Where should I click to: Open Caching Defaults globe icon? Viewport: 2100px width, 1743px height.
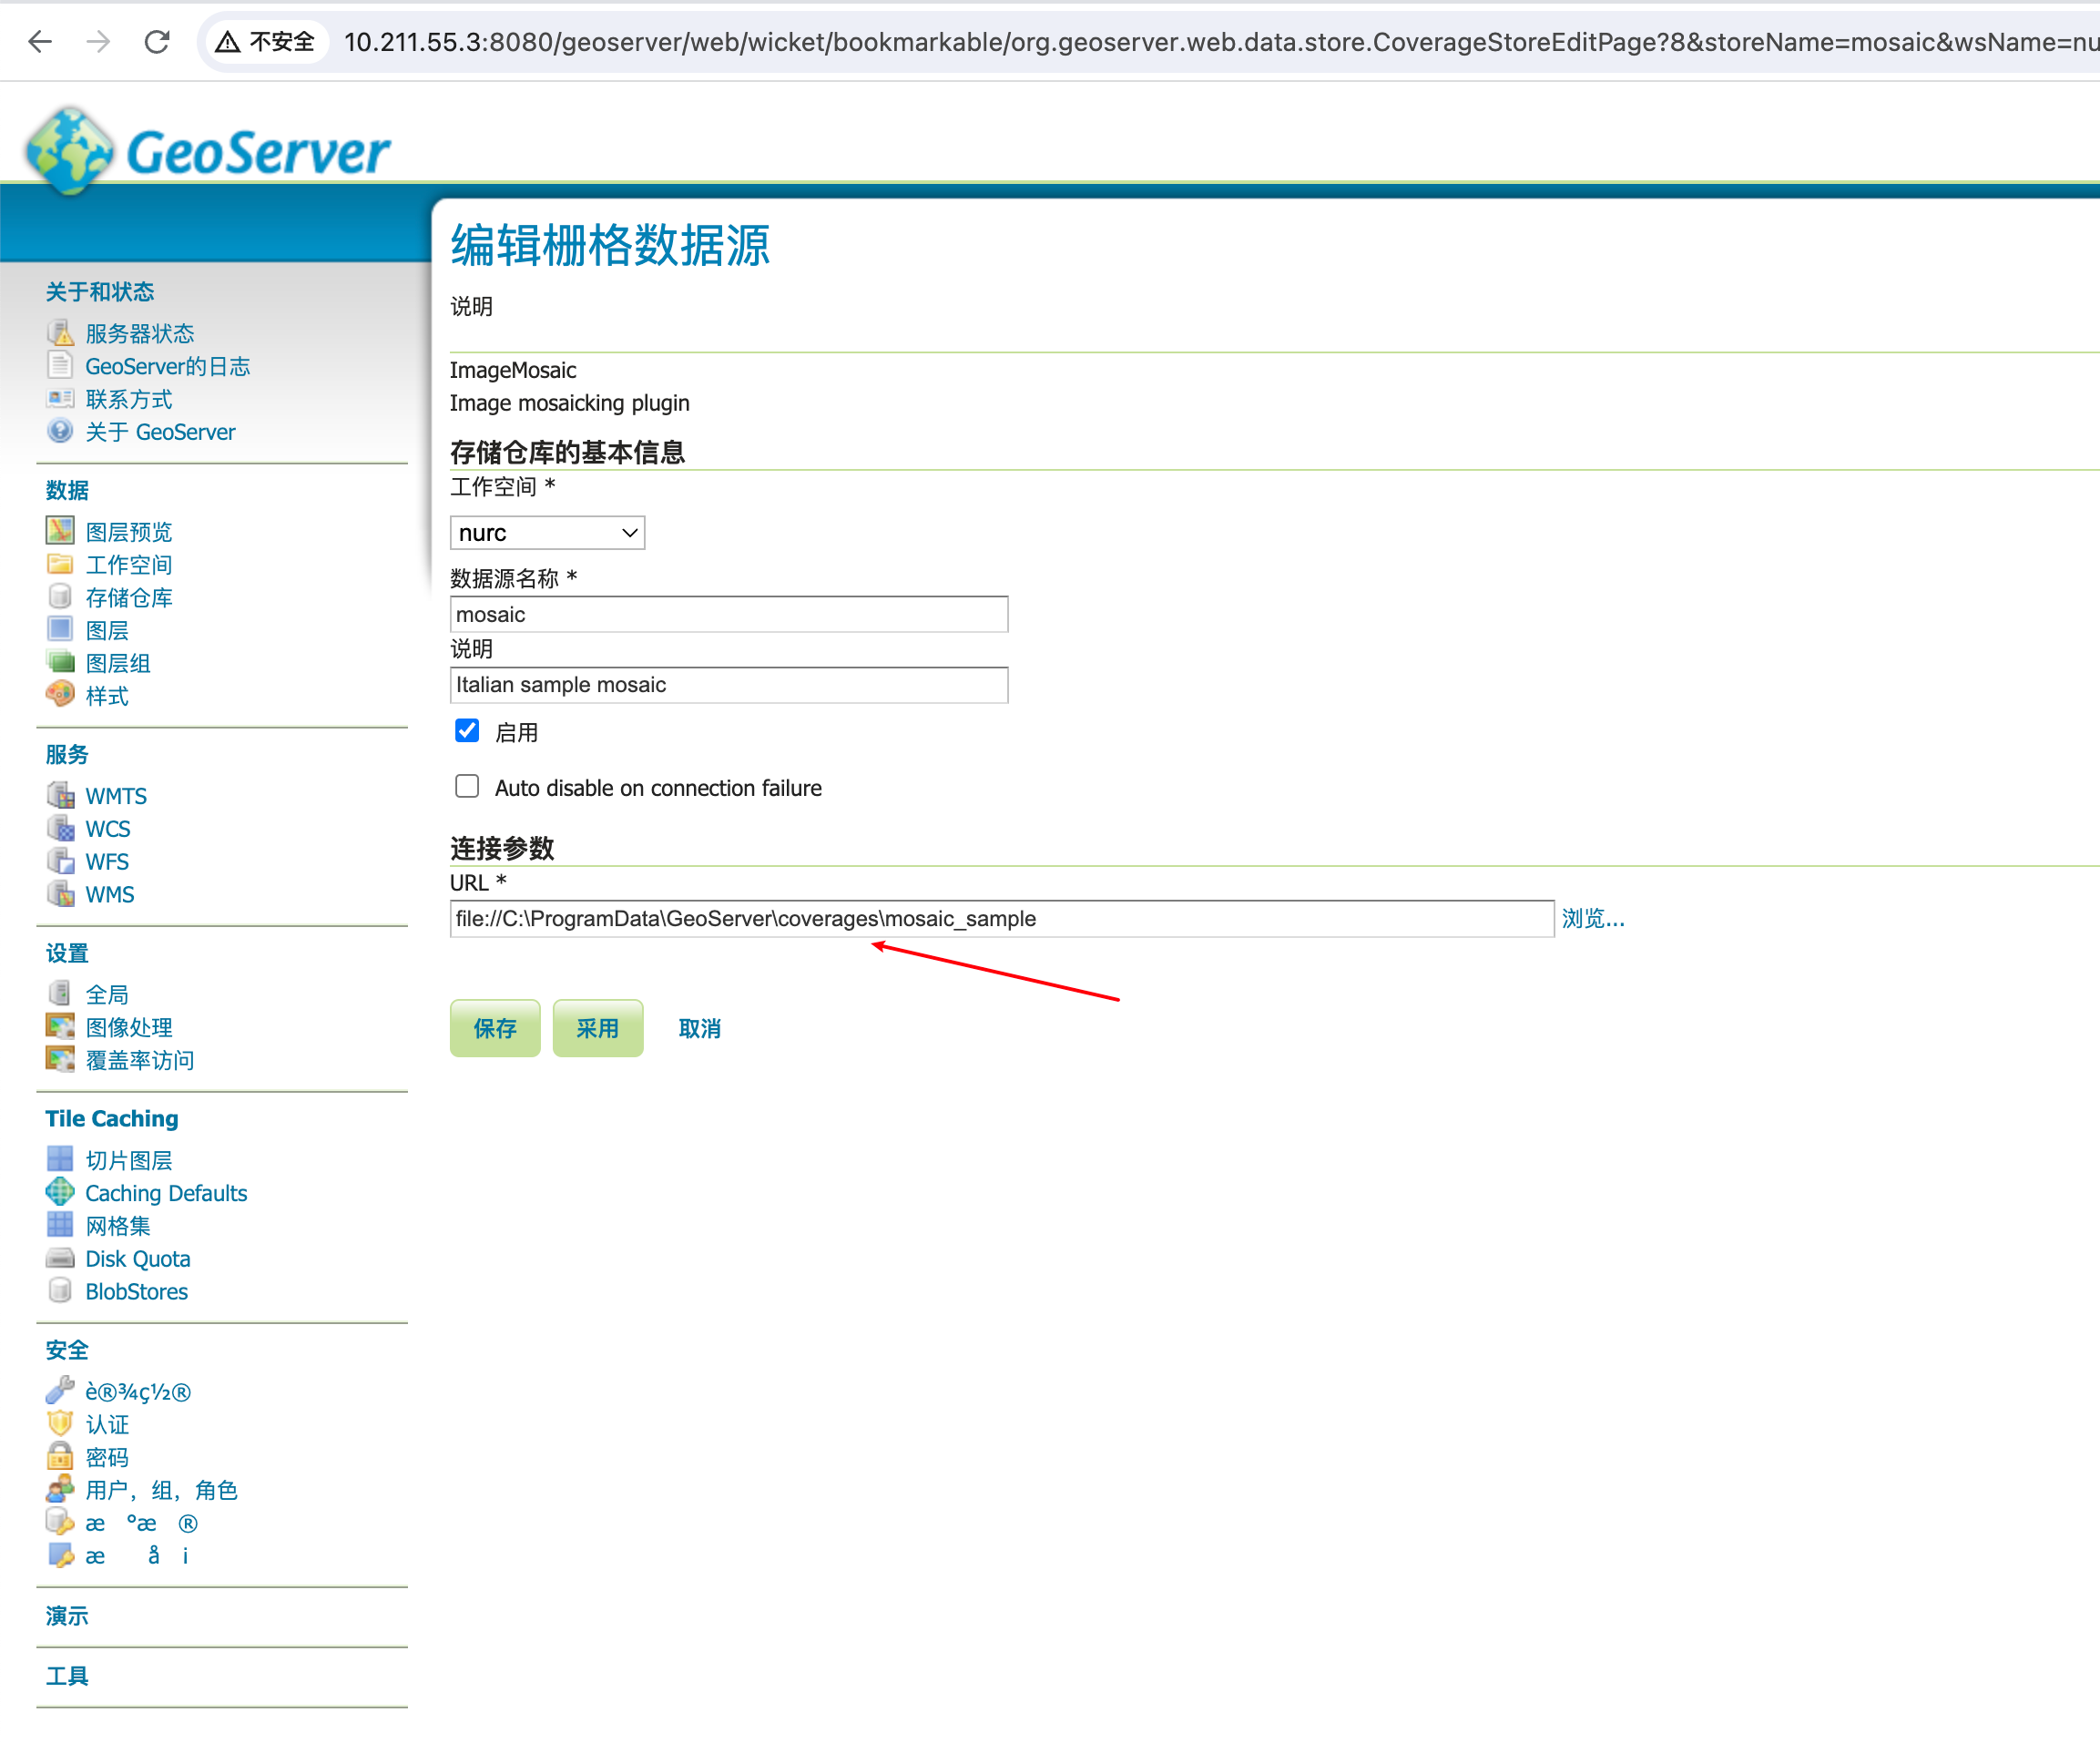pyautogui.click(x=60, y=1192)
